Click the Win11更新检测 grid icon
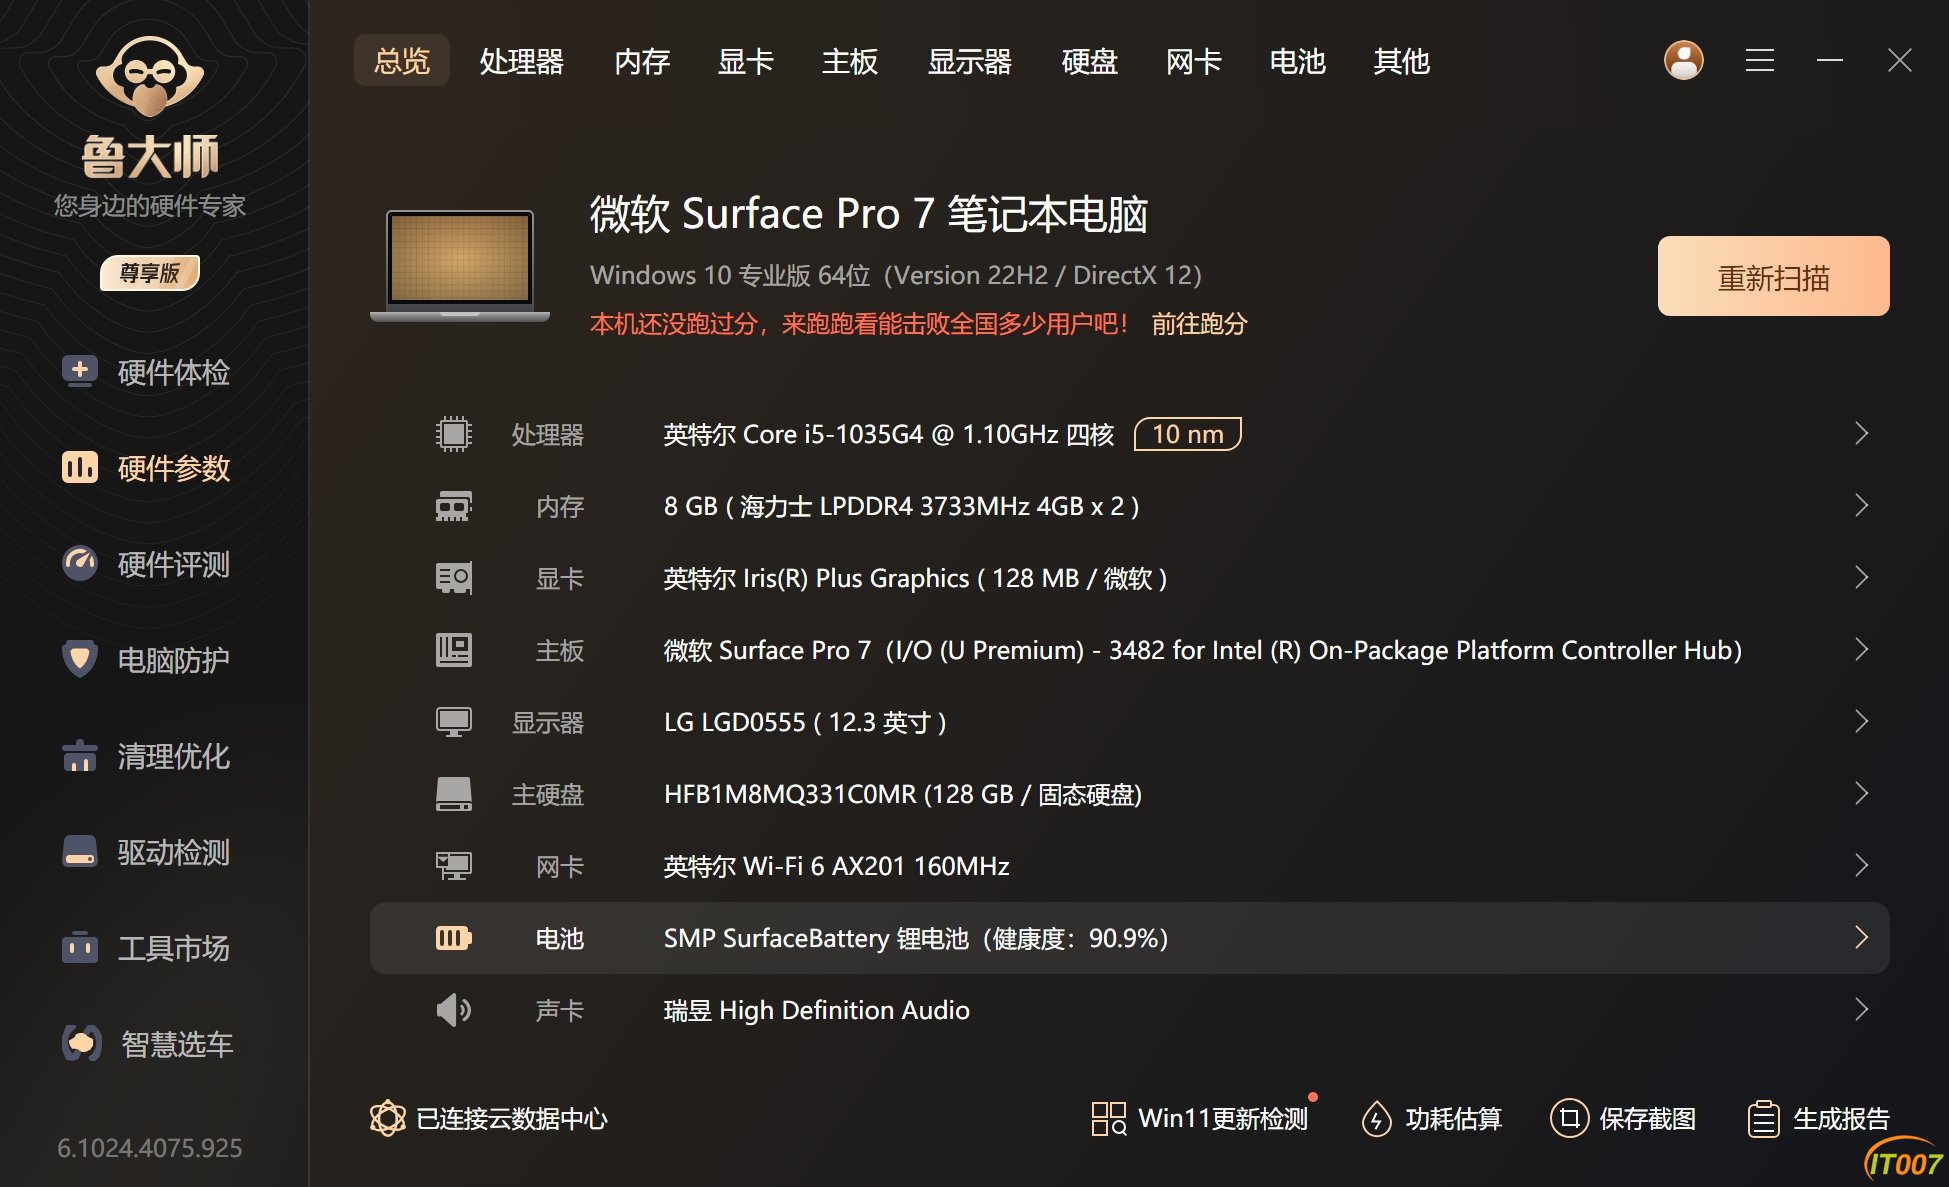 pos(1108,1118)
